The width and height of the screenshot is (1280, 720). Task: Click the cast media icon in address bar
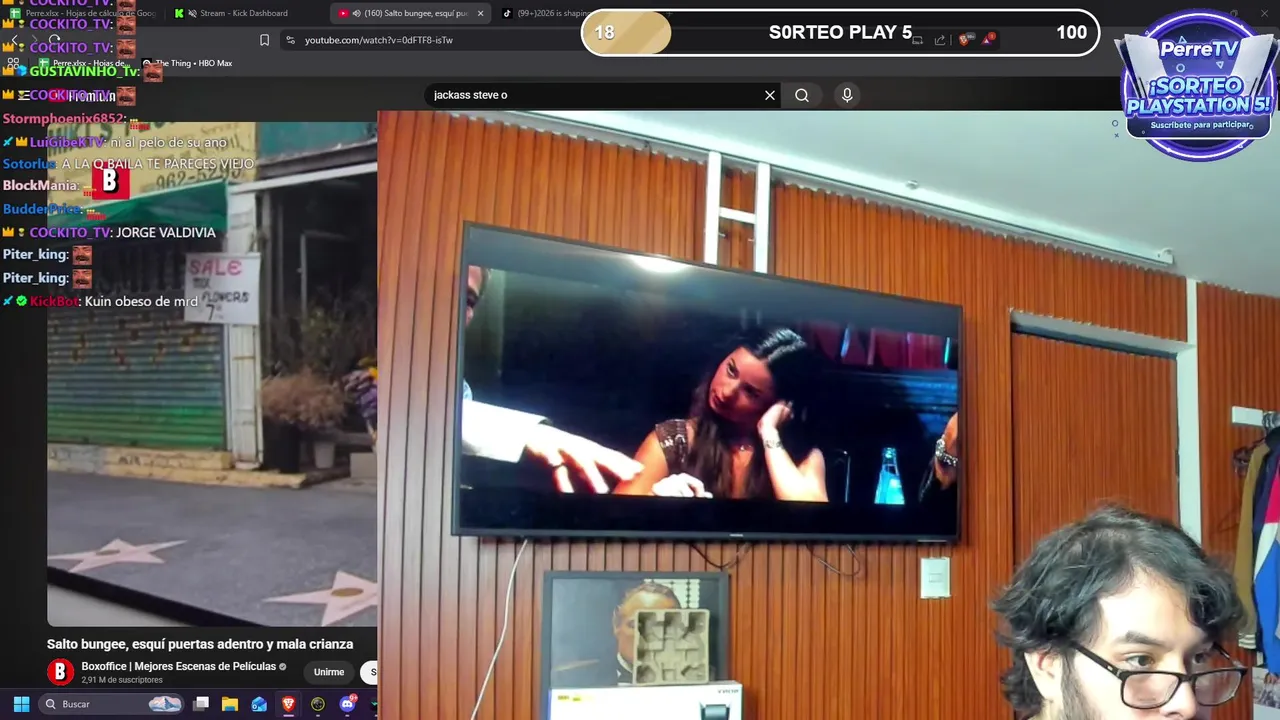tap(917, 40)
